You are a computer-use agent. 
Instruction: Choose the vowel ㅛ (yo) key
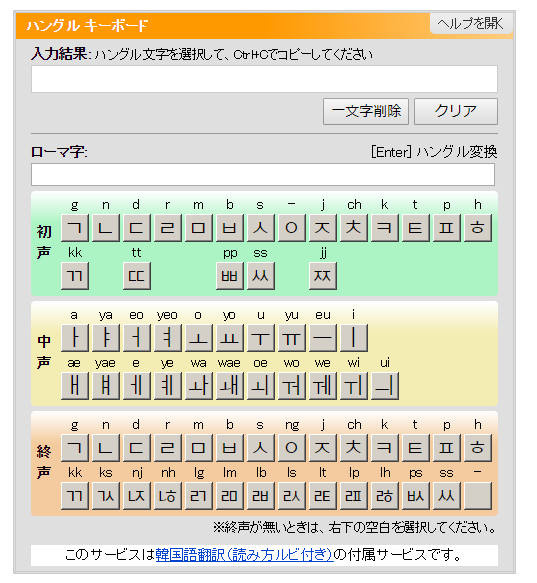click(230, 338)
